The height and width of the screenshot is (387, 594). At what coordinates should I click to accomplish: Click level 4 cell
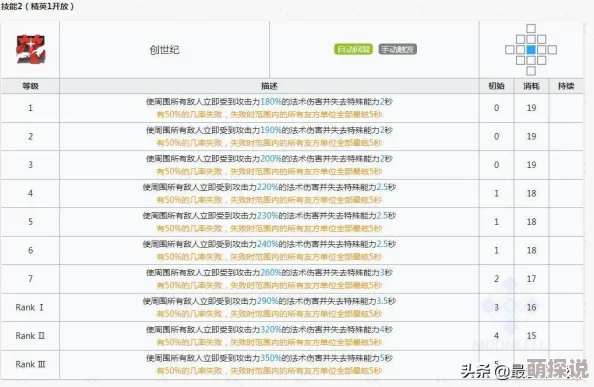30,194
